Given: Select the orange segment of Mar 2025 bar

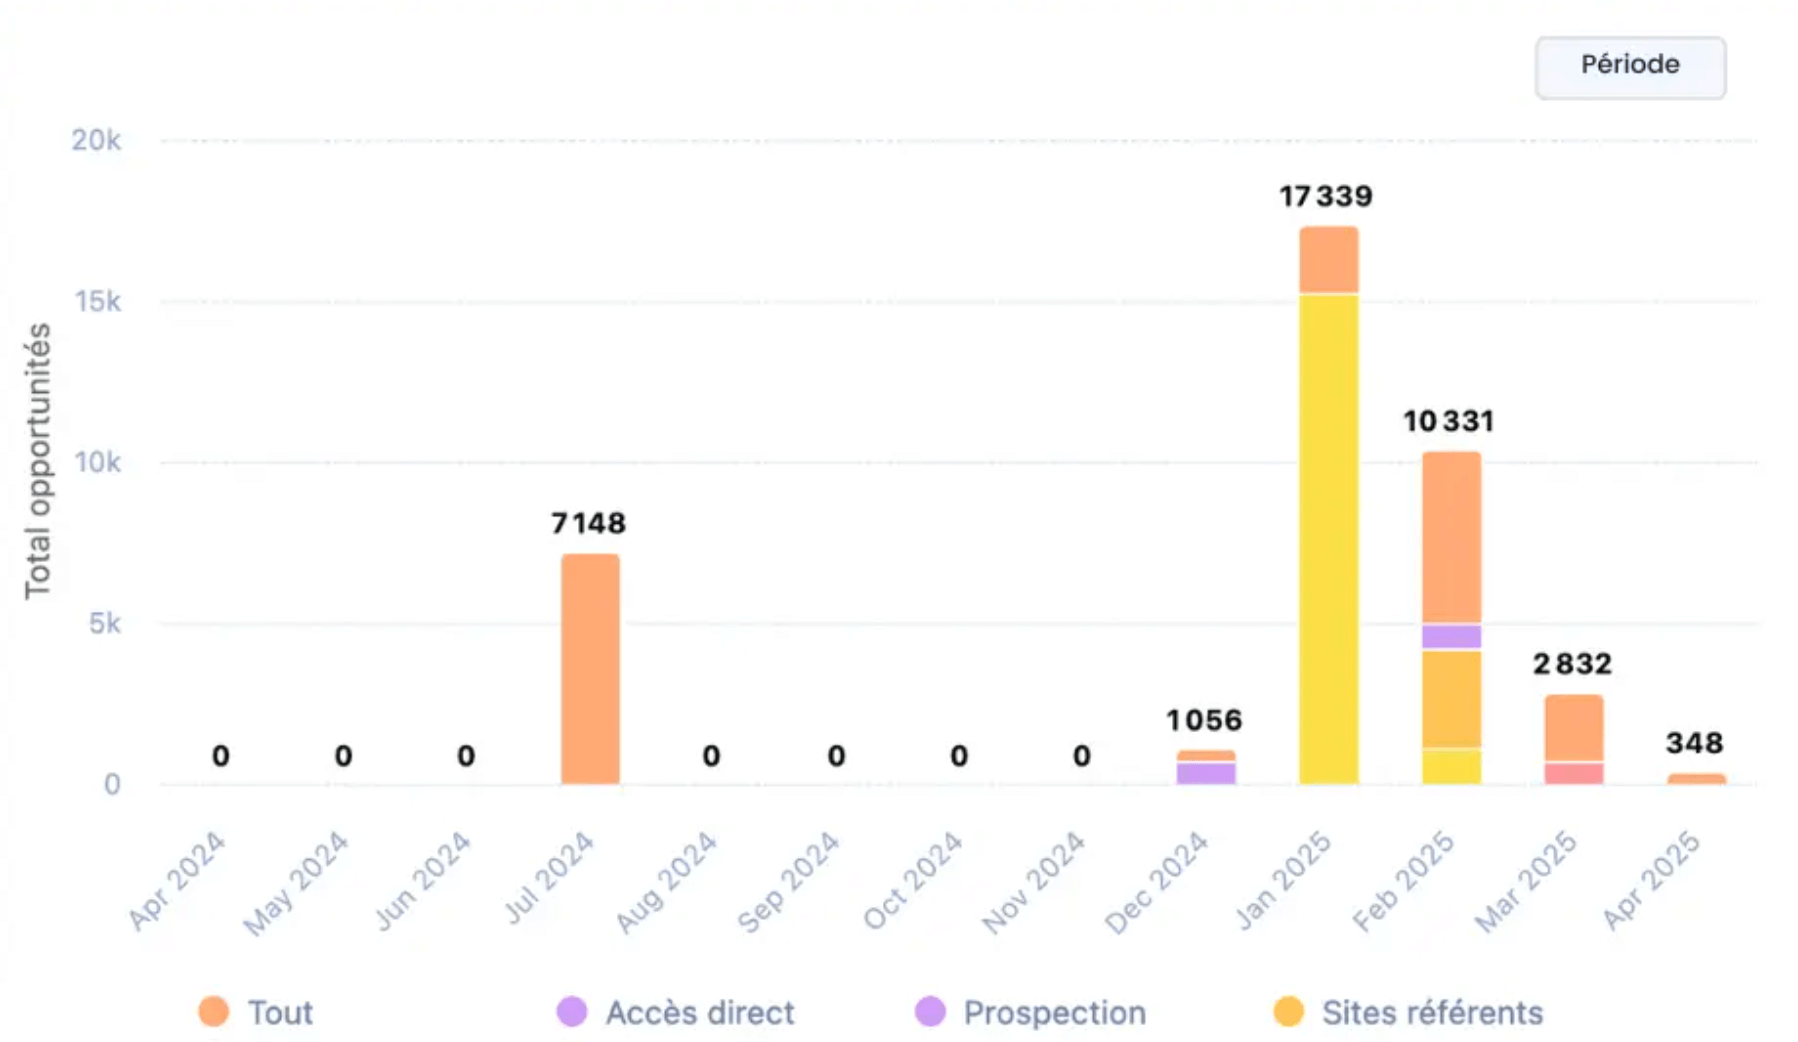Looking at the screenshot, I should (1573, 728).
